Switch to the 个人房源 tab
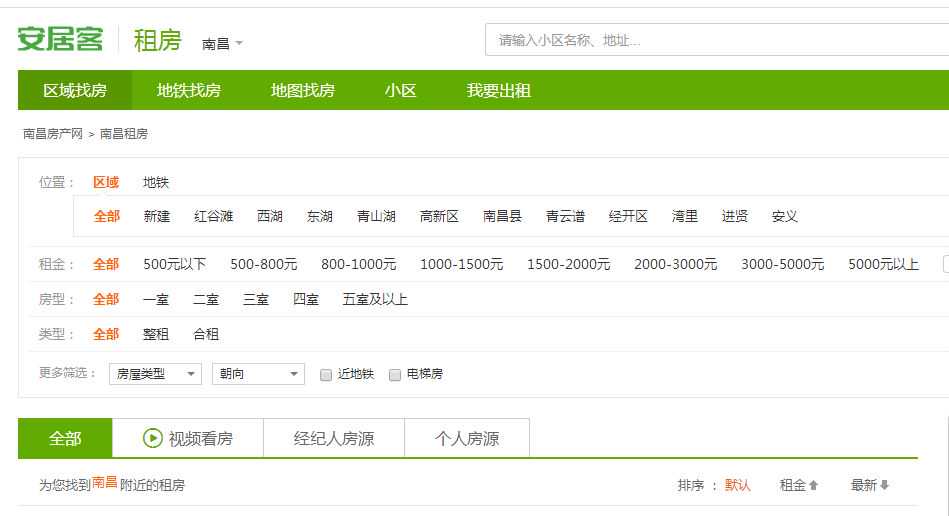Image resolution: width=949 pixels, height=516 pixels. click(467, 438)
